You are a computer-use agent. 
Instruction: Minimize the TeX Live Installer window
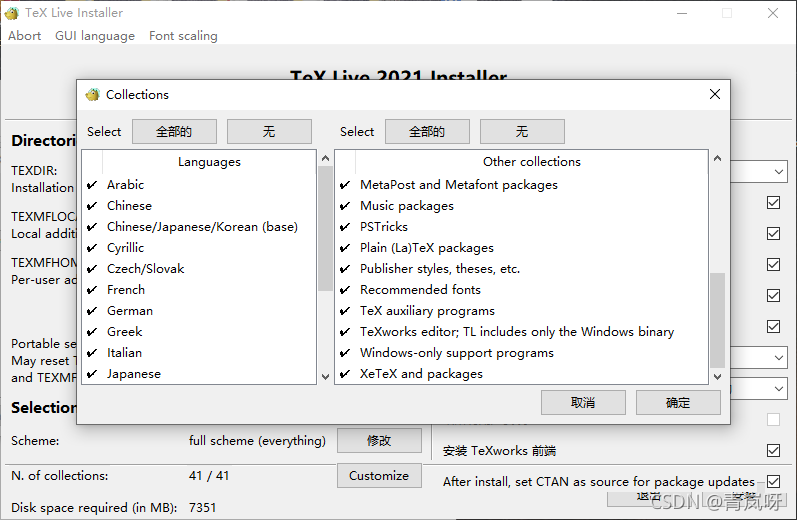pos(682,13)
